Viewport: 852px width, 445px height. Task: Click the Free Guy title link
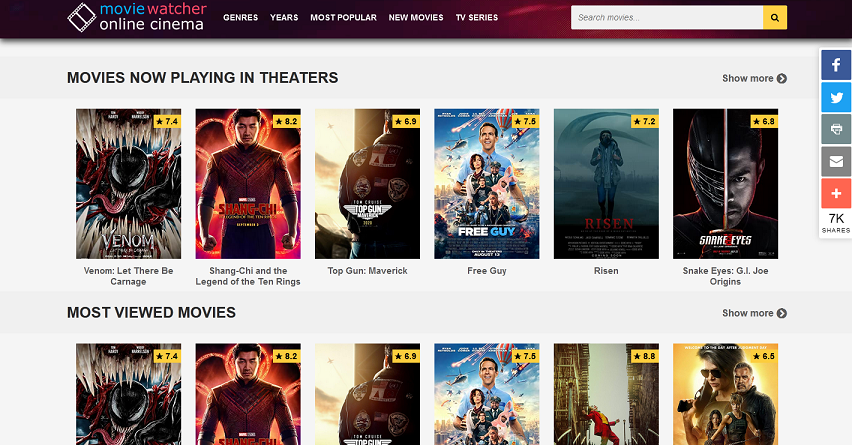487,271
